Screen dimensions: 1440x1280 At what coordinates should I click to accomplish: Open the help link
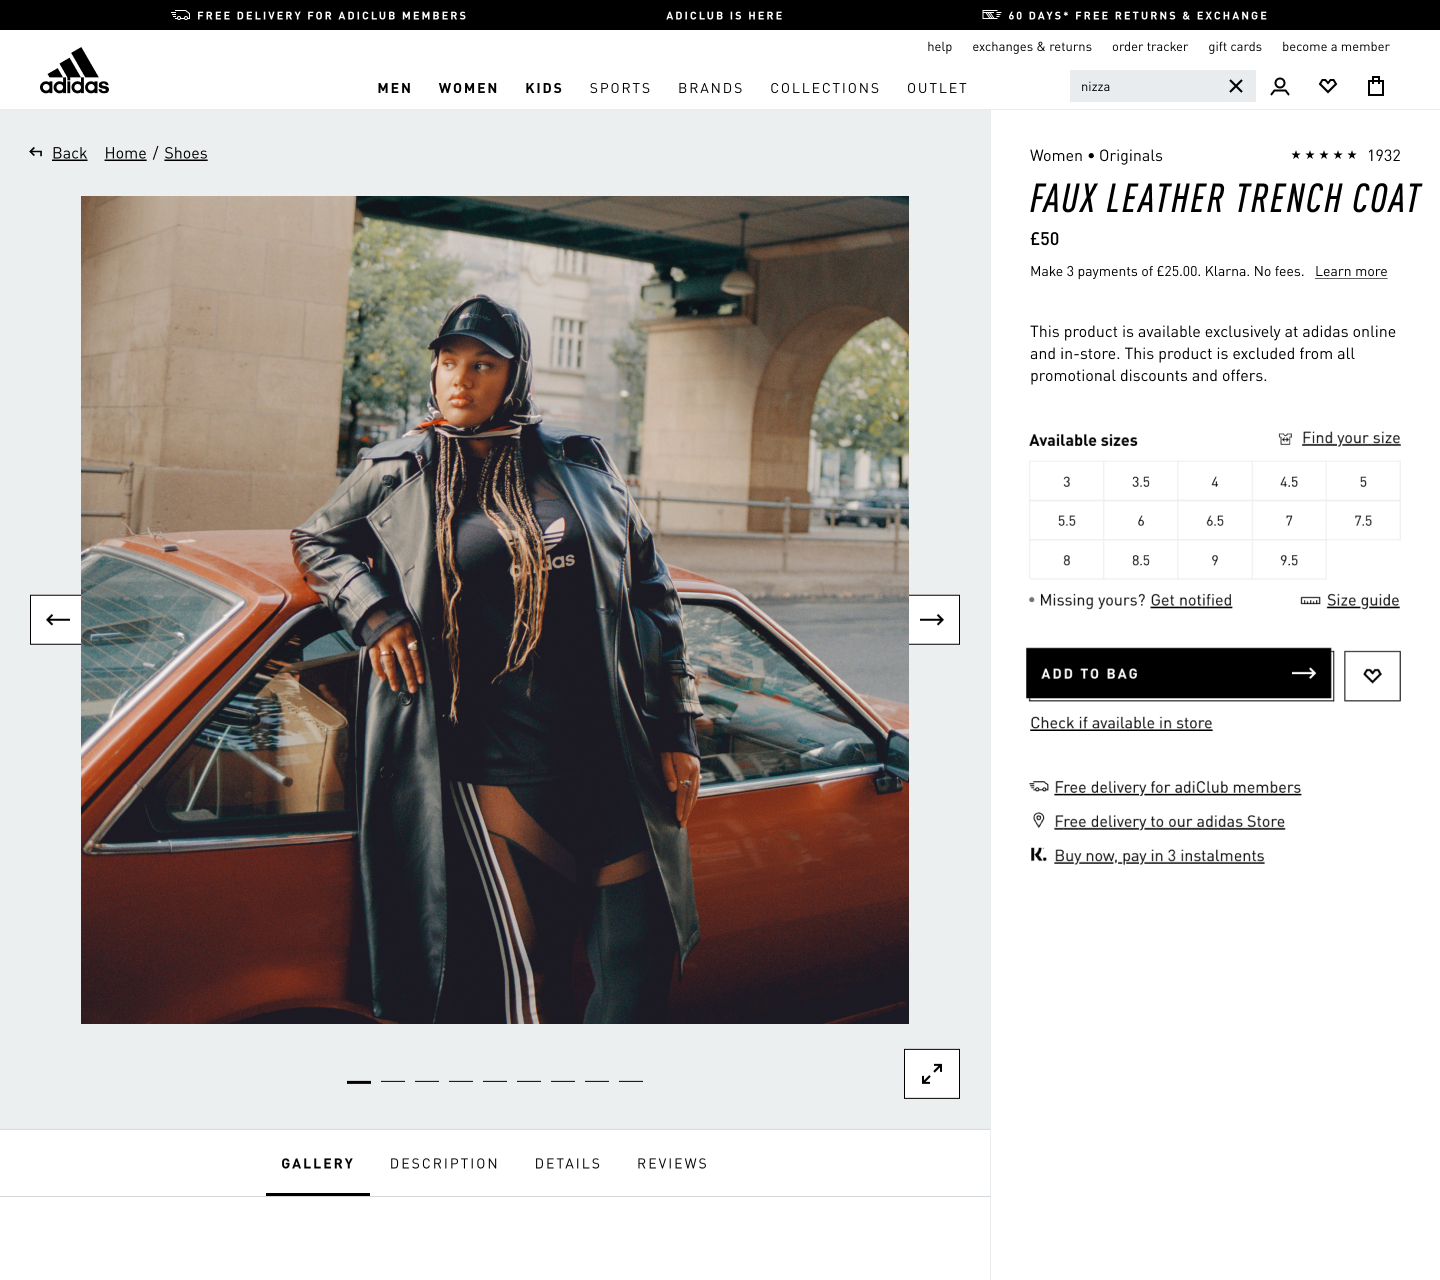click(940, 47)
